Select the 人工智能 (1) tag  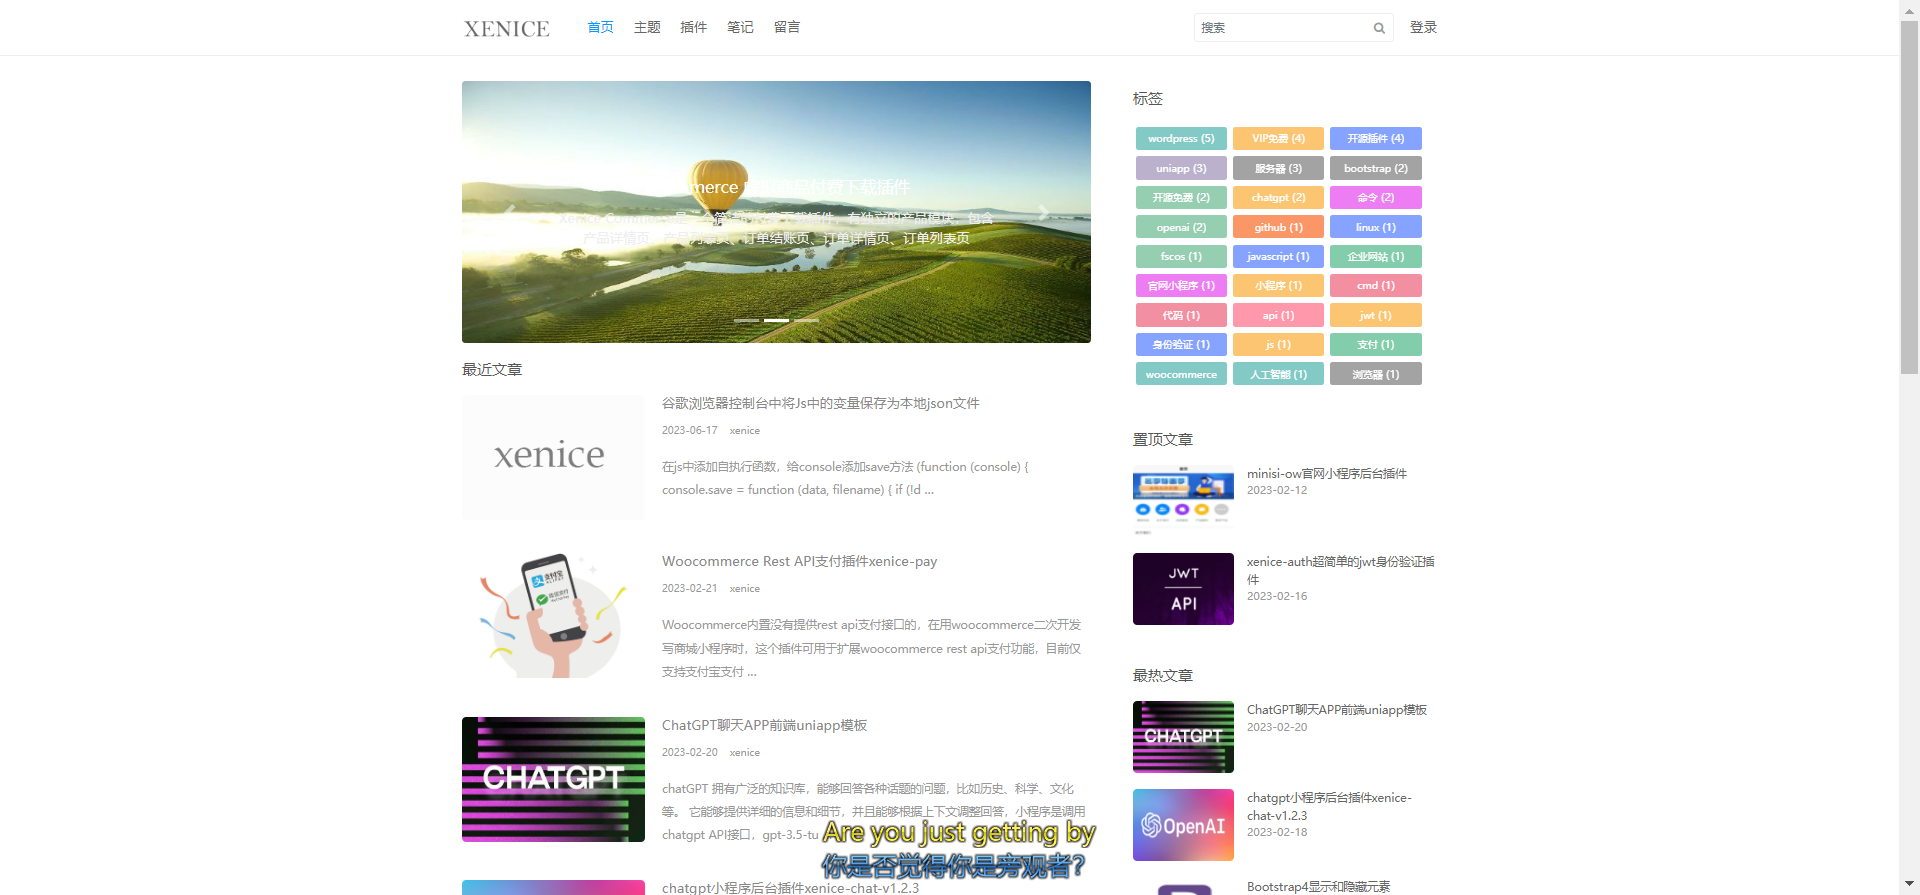(x=1278, y=375)
